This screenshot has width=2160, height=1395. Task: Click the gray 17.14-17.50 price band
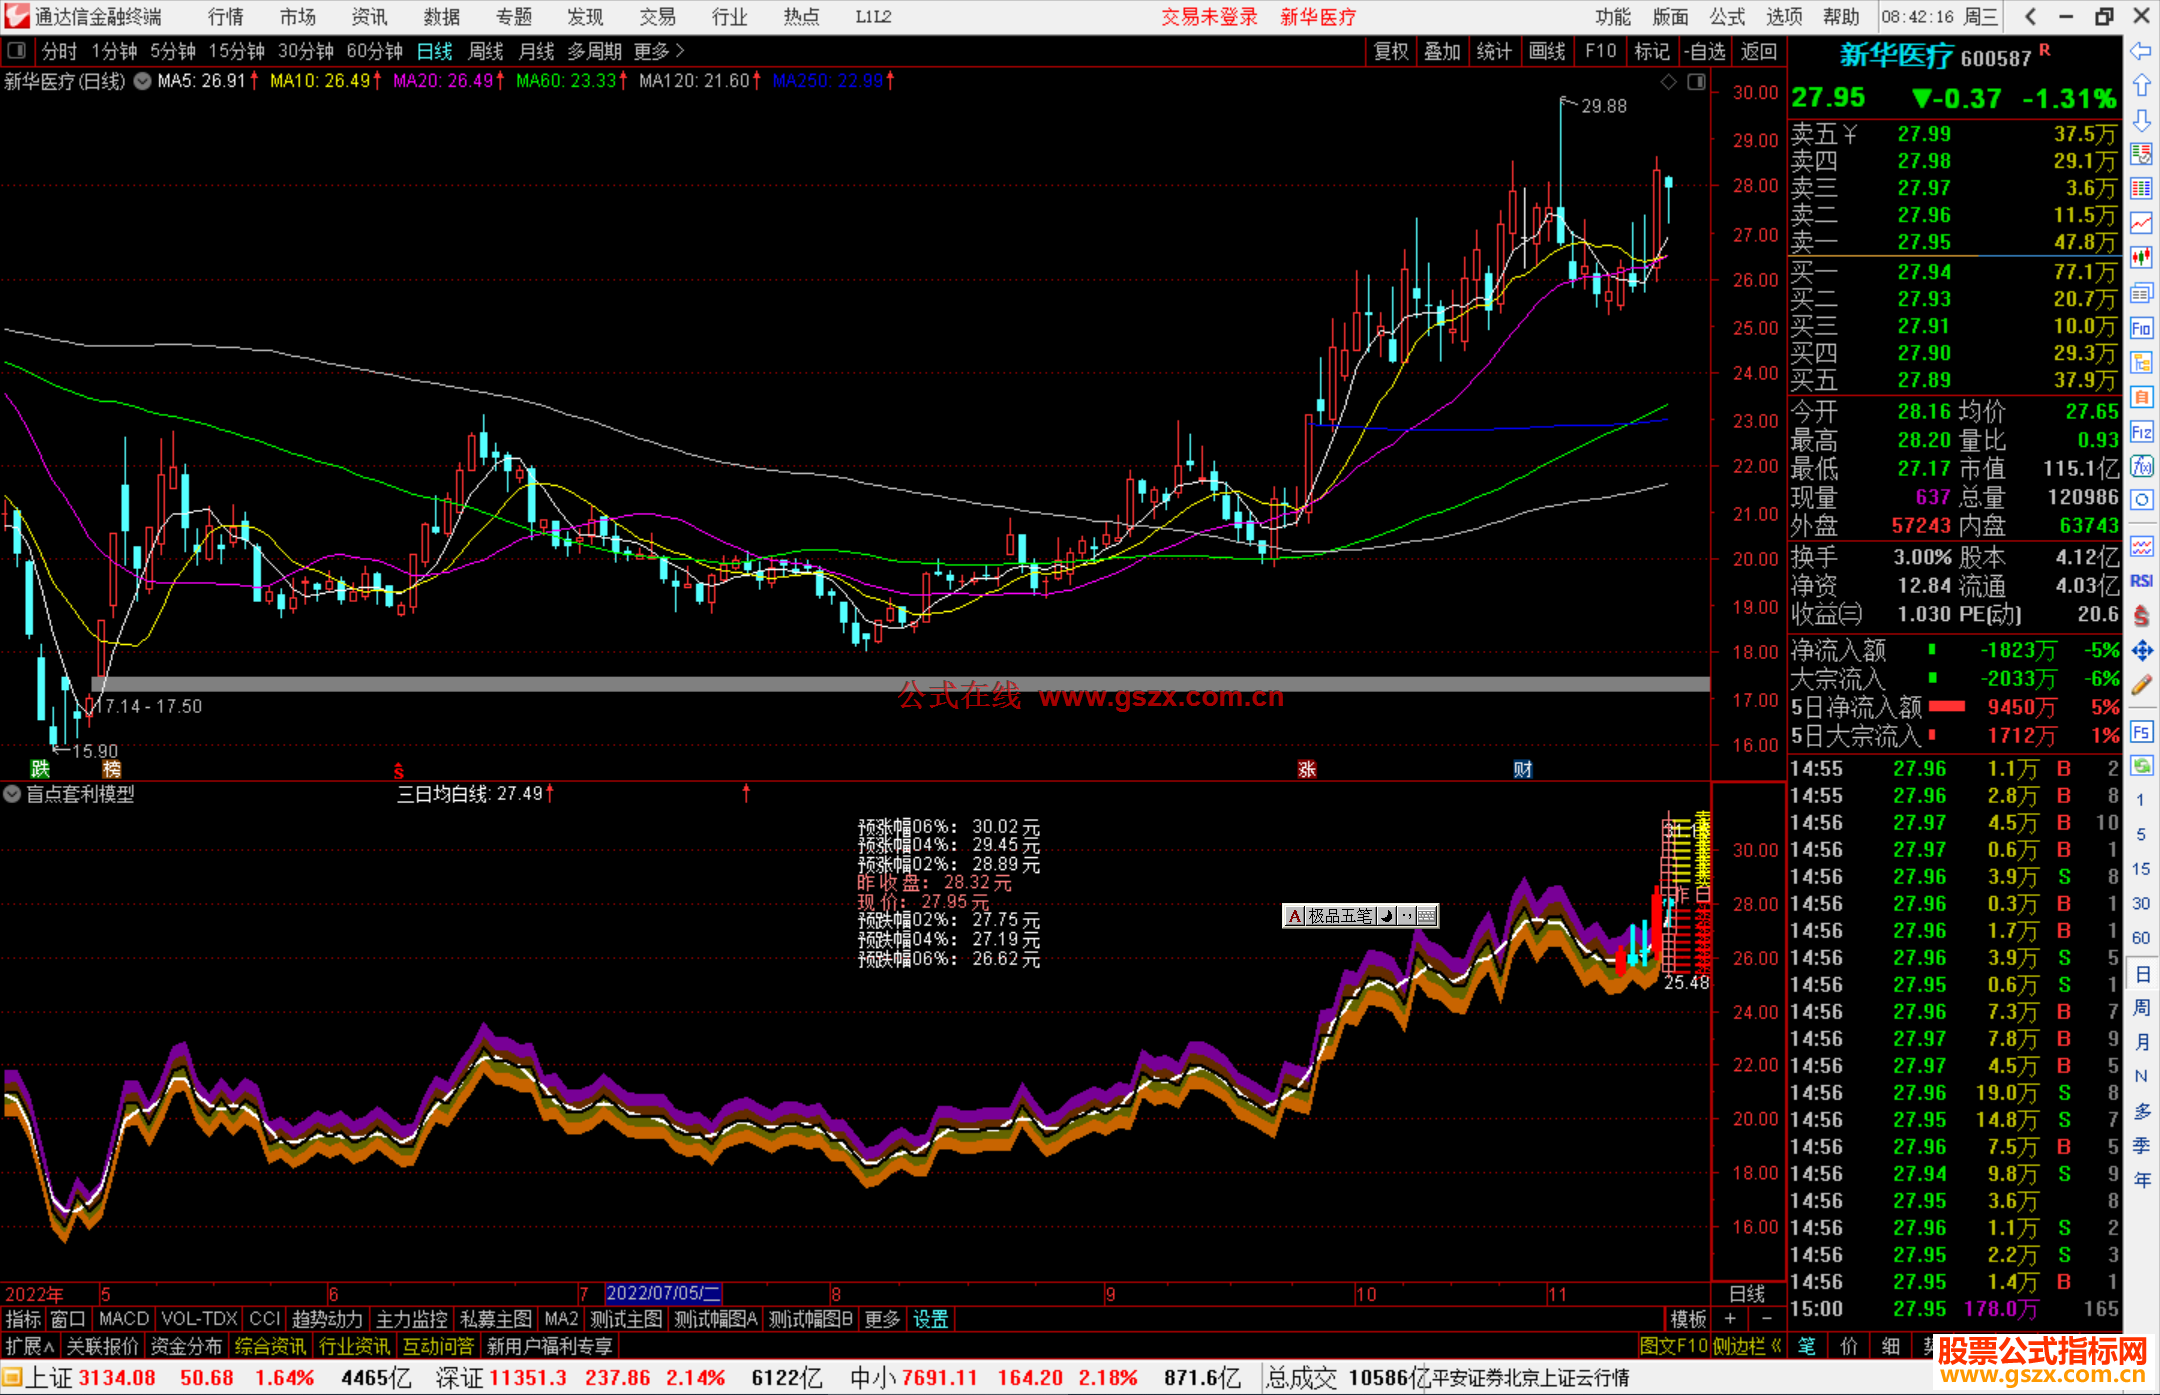(x=600, y=684)
